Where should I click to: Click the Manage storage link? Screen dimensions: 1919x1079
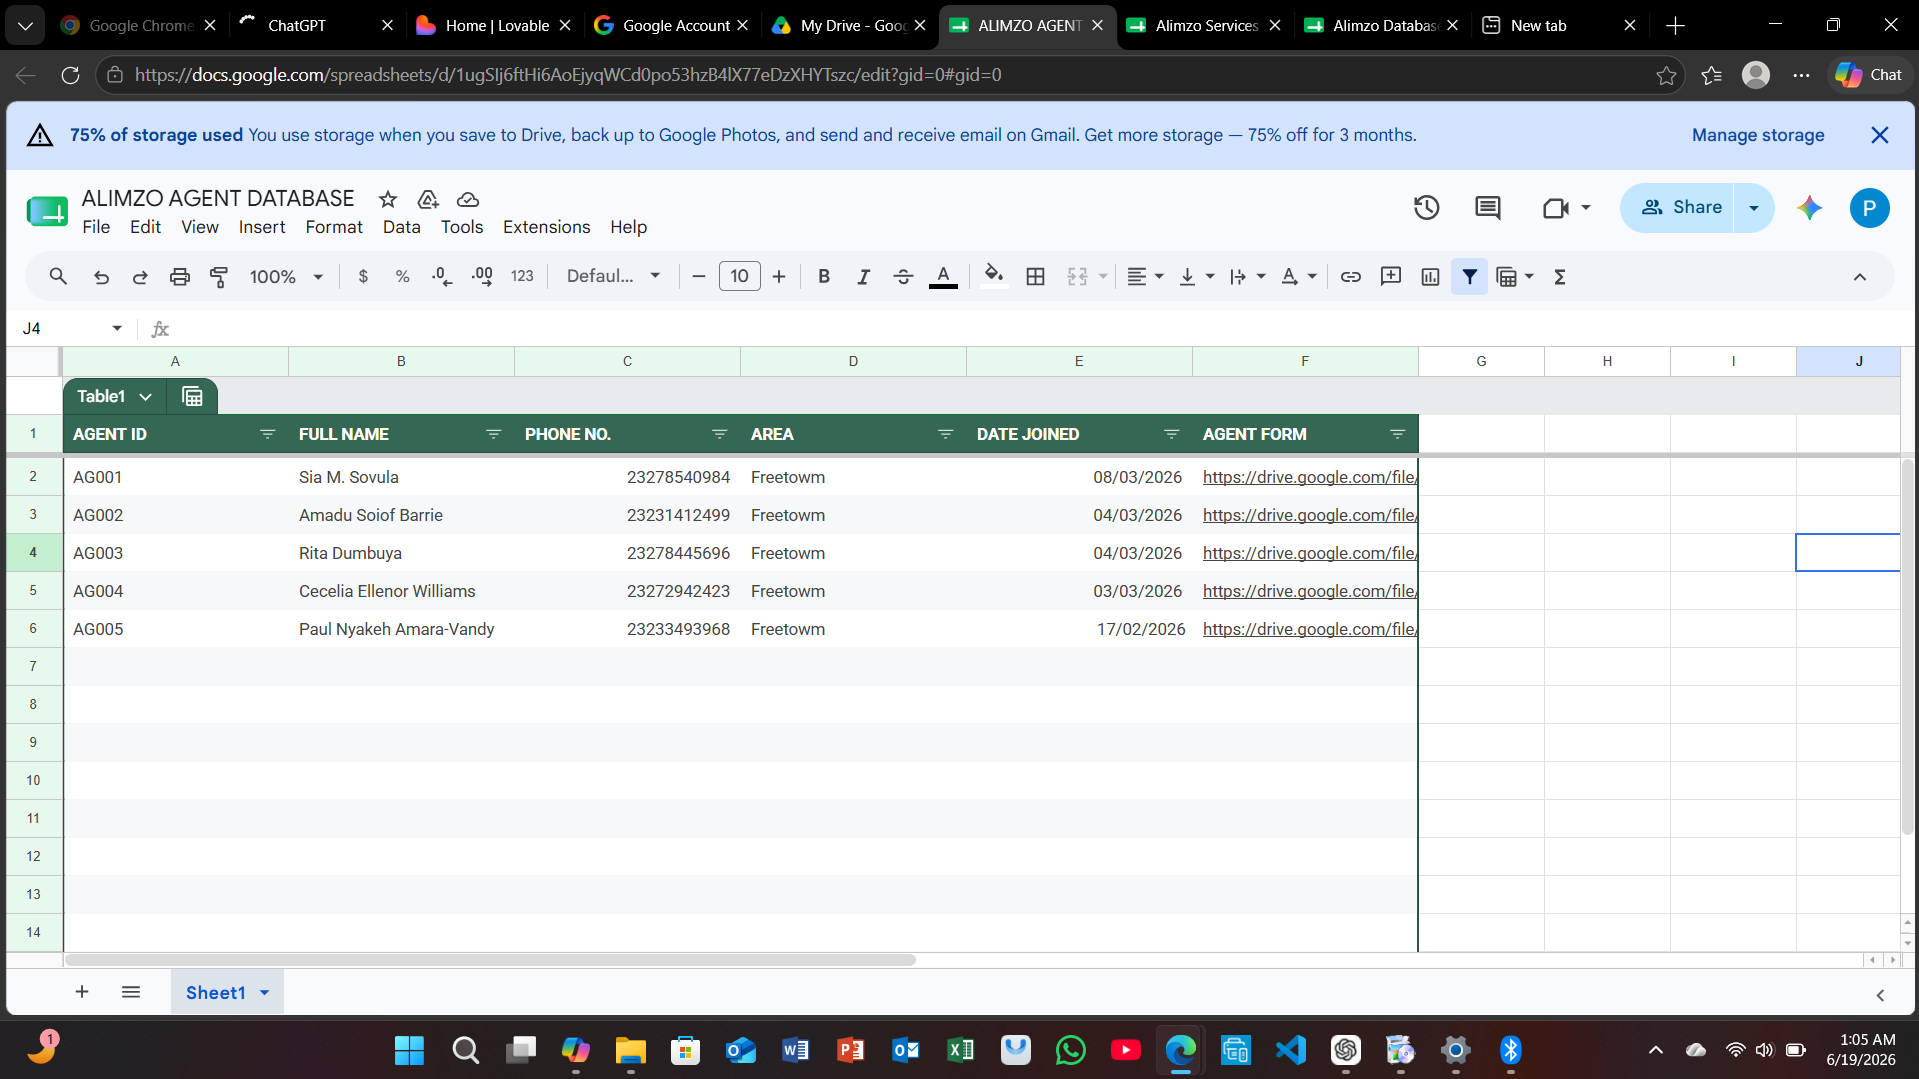pos(1758,135)
